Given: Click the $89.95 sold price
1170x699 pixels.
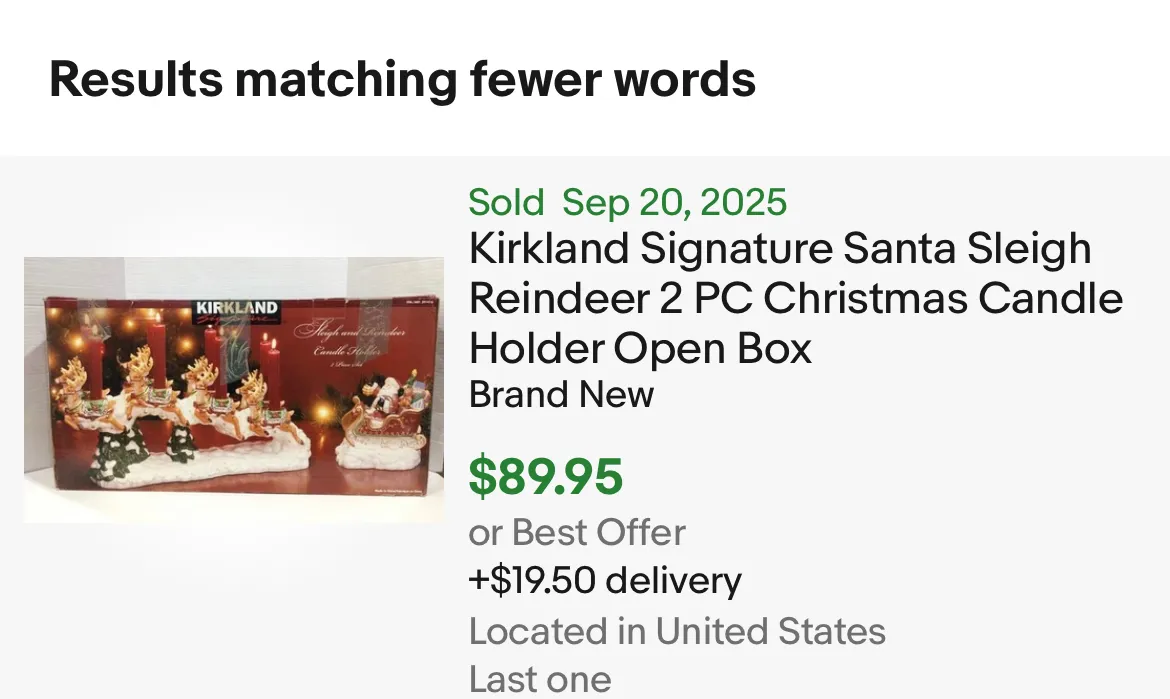Looking at the screenshot, I should pos(546,476).
